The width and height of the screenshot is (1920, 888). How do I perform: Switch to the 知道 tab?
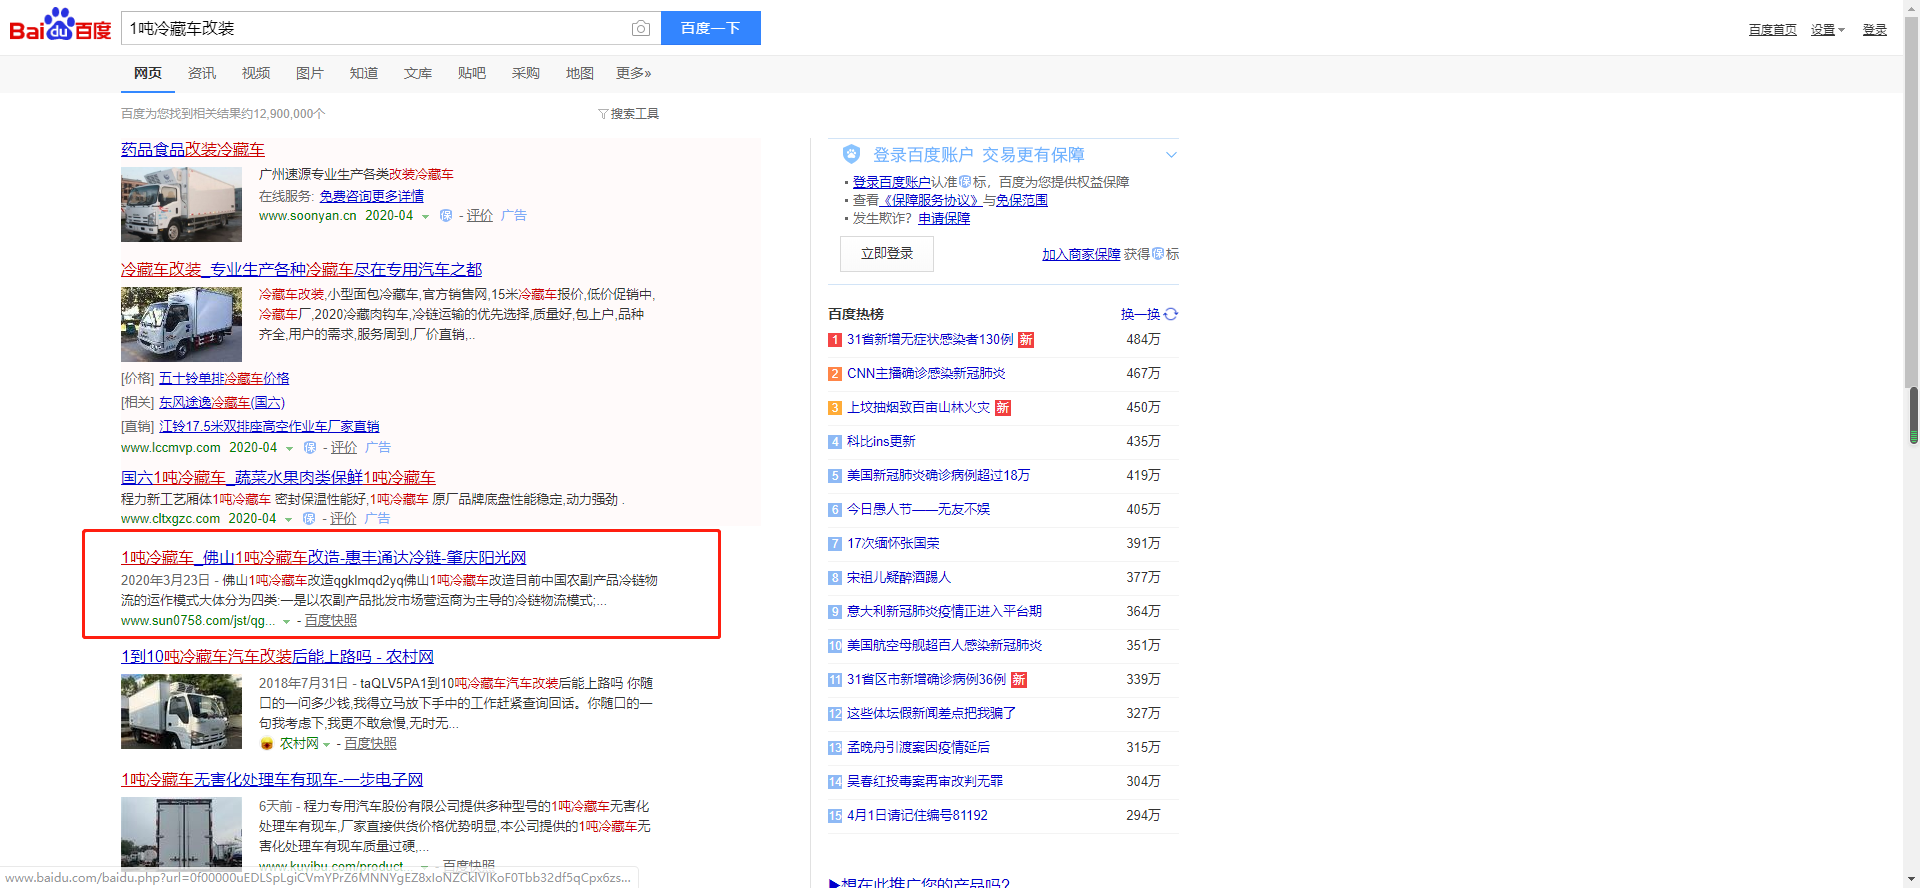click(364, 73)
